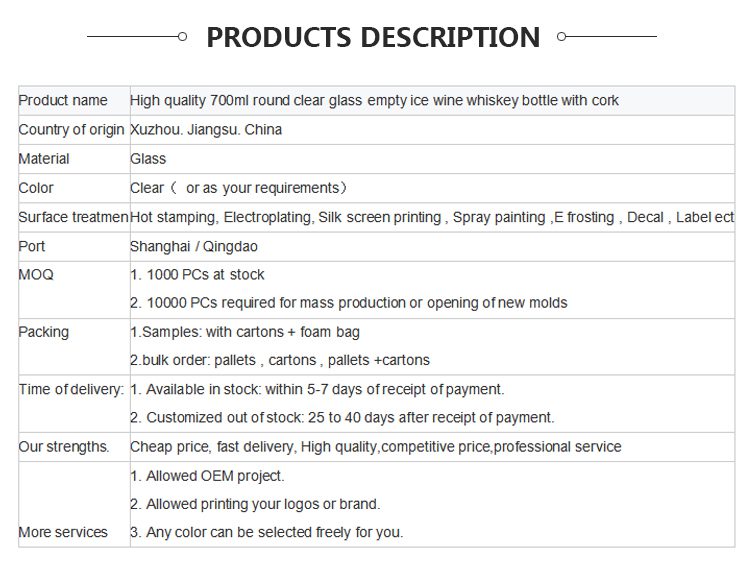750x571 pixels.
Task: Click the MOQ label cell
Action: point(36,274)
